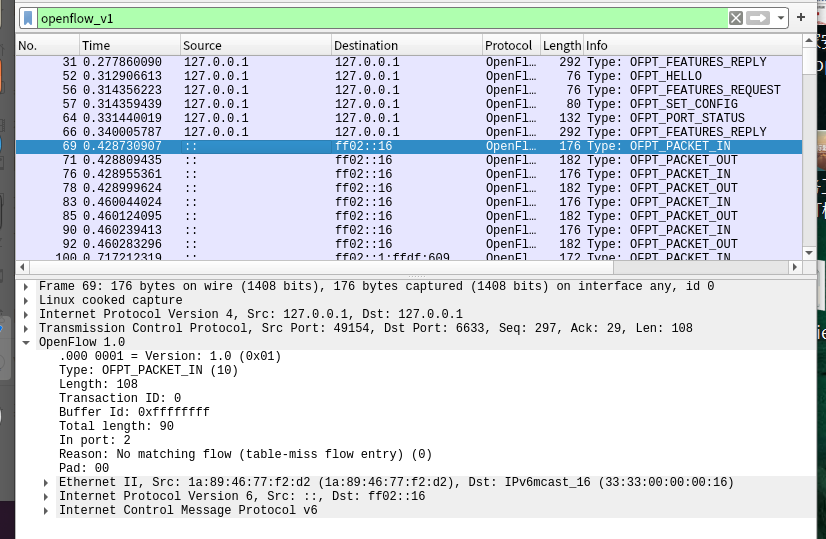
Task: Select the In port: 2 field
Action: tap(95, 440)
